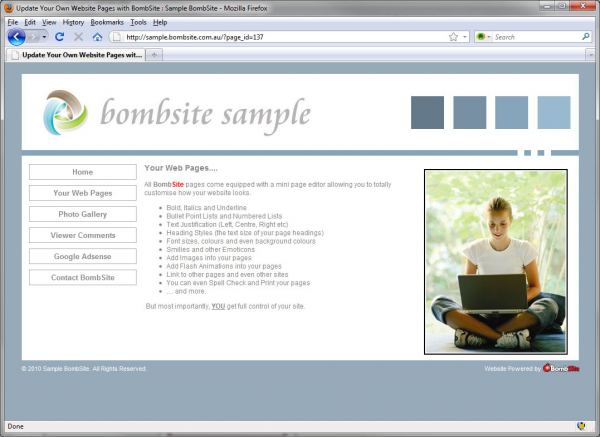Open the Google Adsense nav button
Image resolution: width=600 pixels, height=437 pixels.
[83, 256]
